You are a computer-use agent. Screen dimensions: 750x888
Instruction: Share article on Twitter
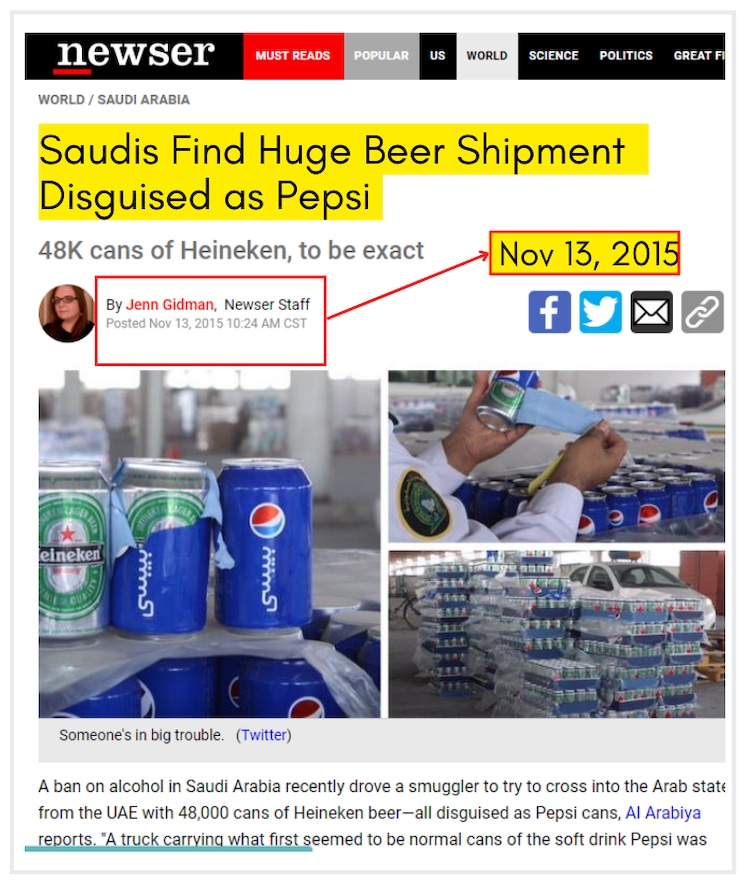[x=600, y=312]
